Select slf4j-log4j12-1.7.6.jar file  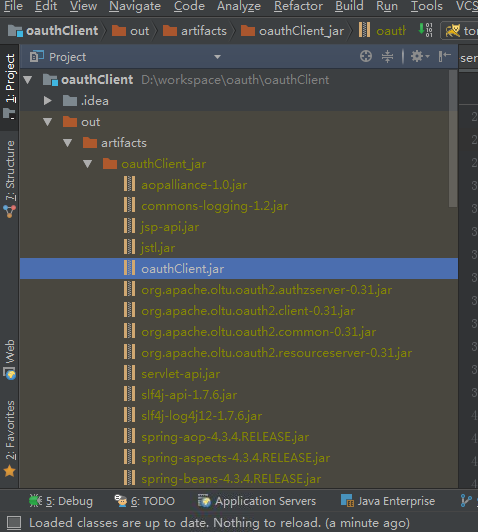point(202,416)
